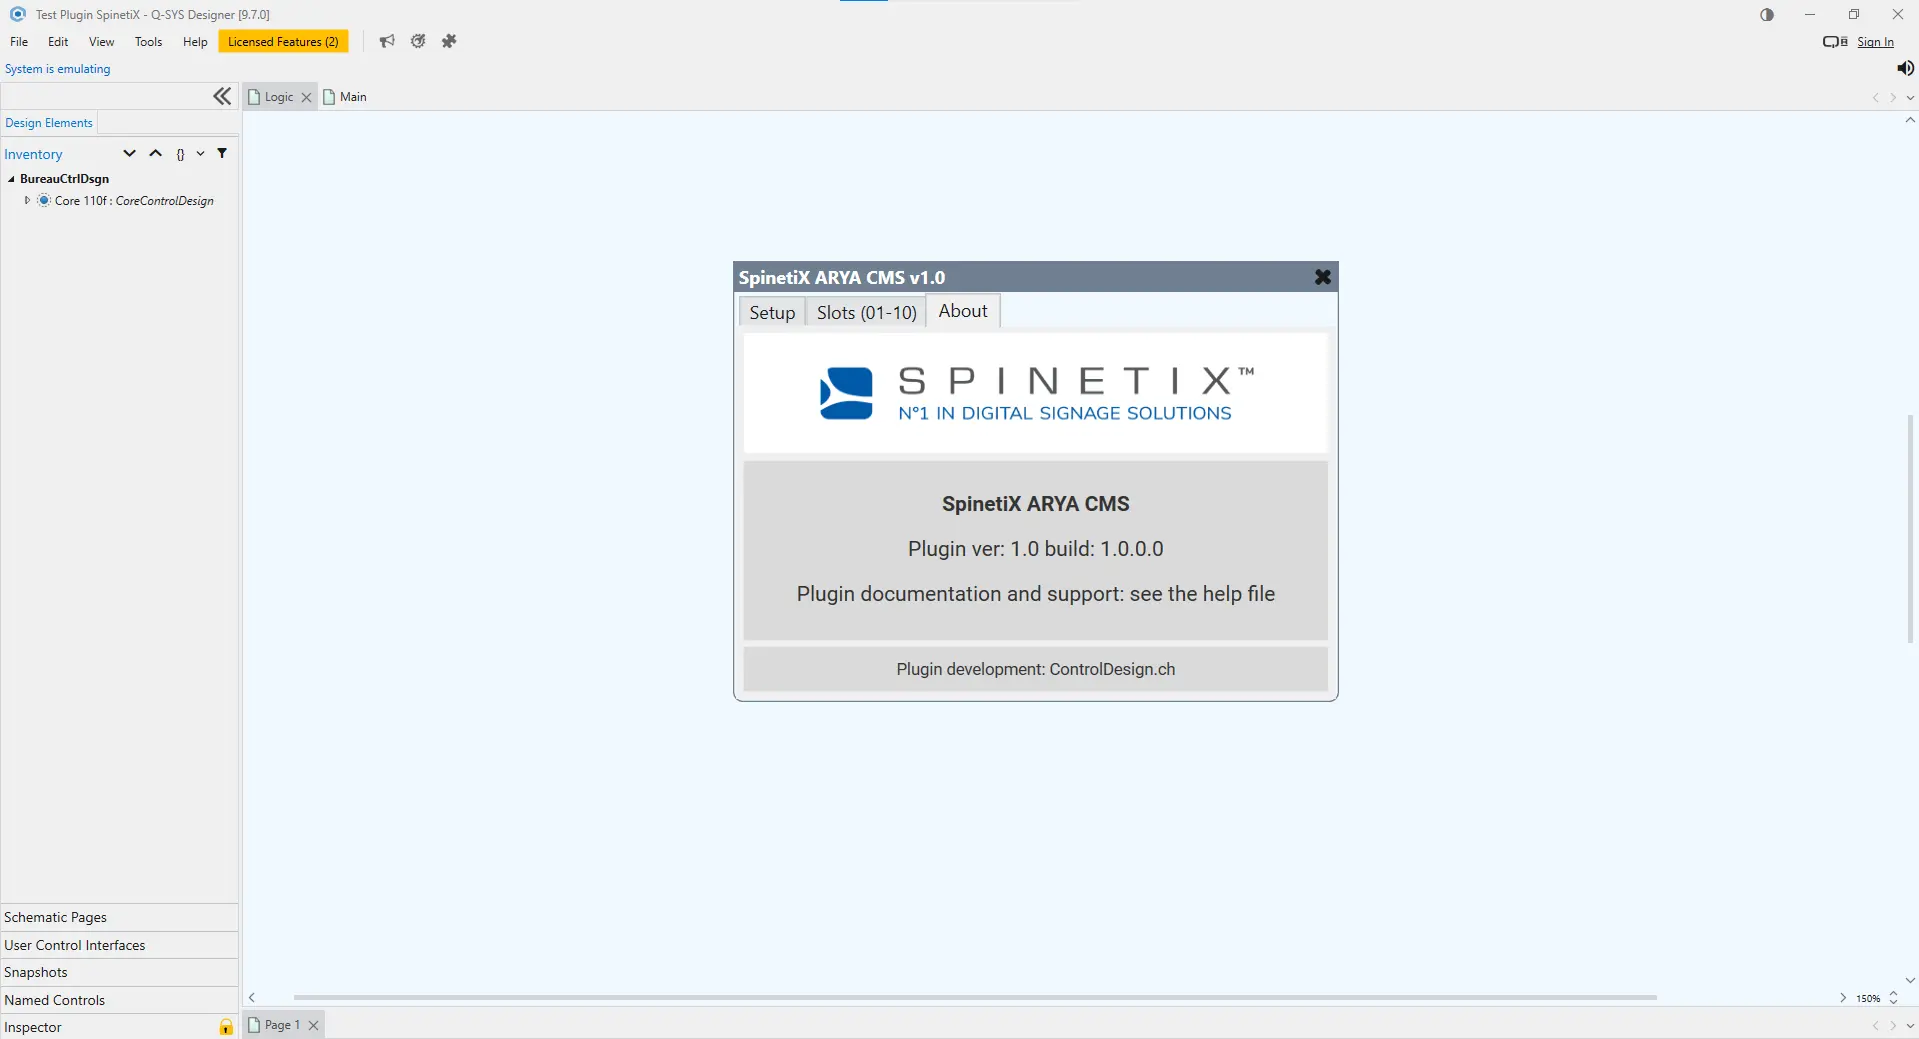Open the gear check icon in toolbar
Image resolution: width=1919 pixels, height=1039 pixels.
point(418,41)
